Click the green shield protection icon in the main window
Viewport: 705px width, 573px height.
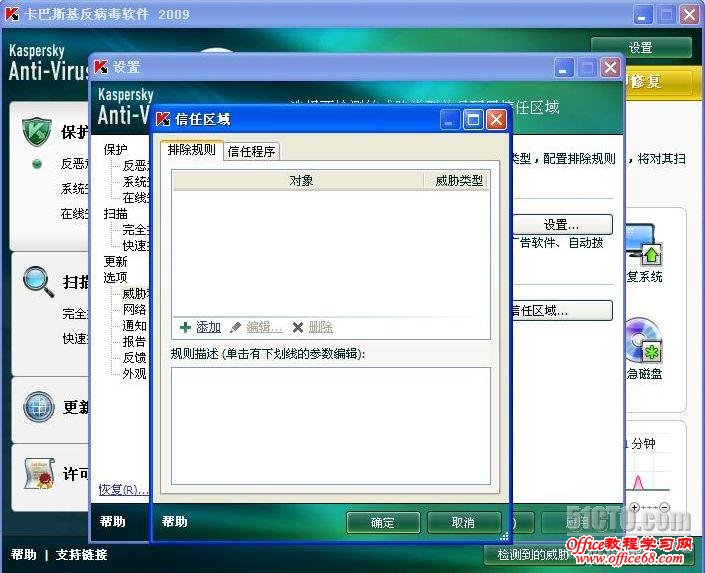(37, 131)
